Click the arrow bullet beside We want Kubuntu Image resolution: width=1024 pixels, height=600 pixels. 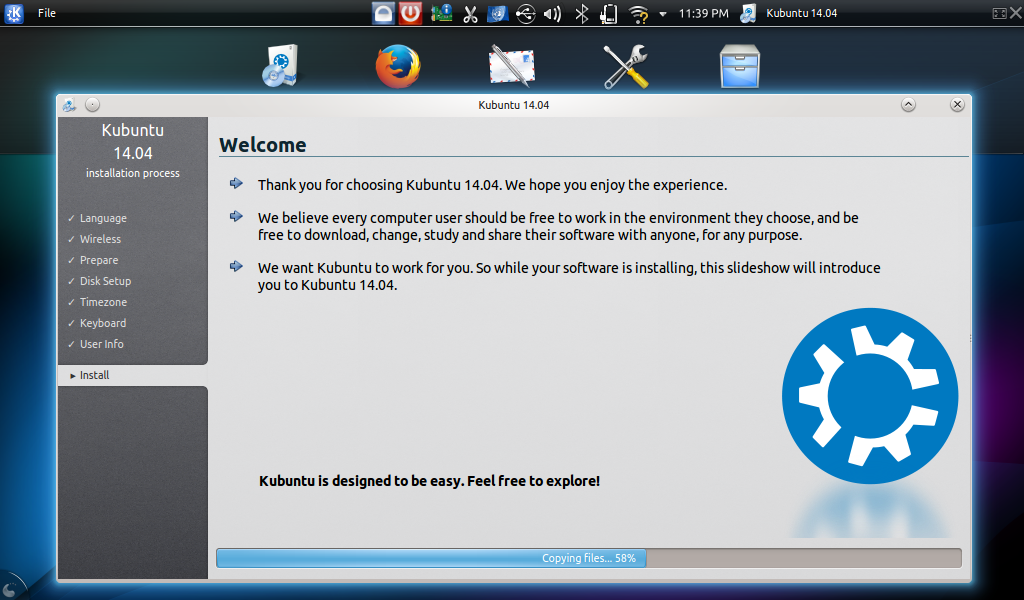point(236,266)
